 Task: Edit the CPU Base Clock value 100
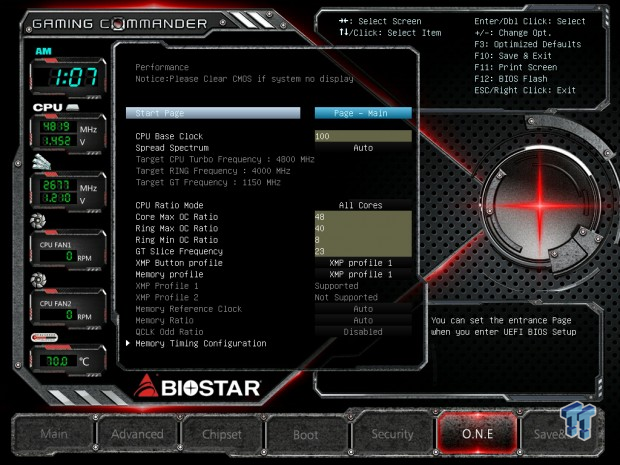363,136
